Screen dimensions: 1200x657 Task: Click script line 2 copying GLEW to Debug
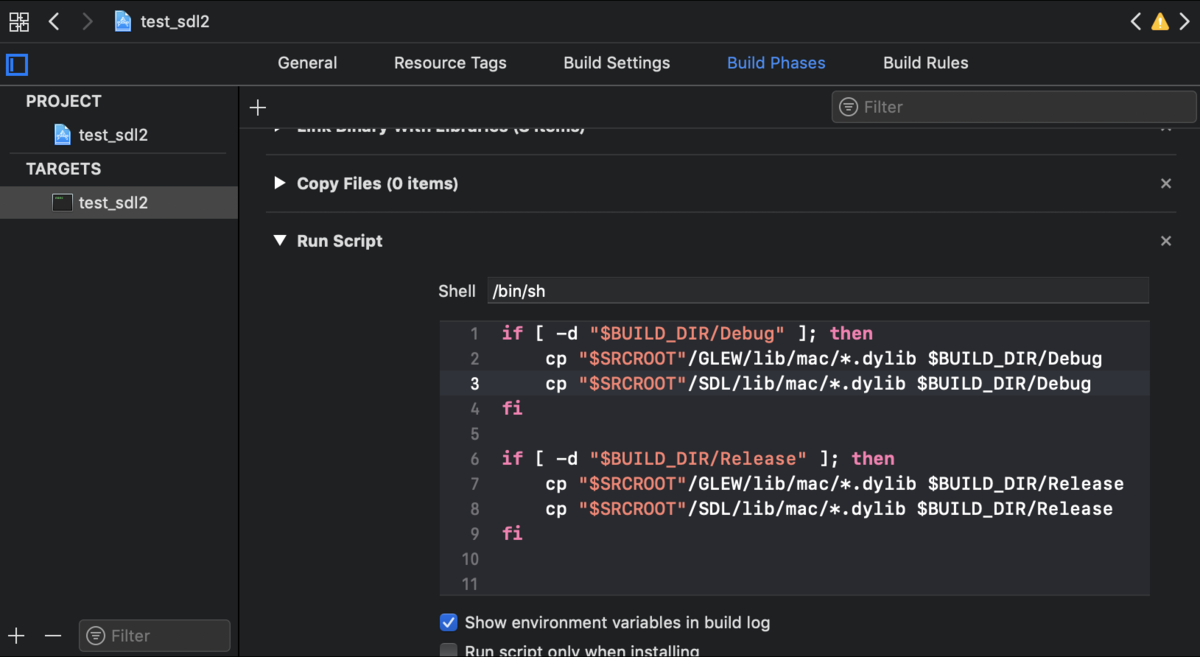pos(824,358)
